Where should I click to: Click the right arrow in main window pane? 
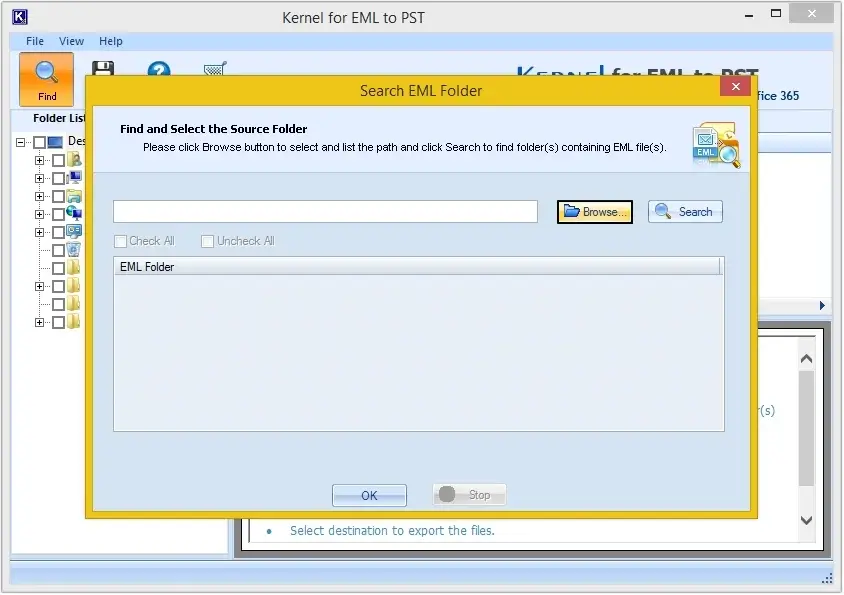coord(822,306)
